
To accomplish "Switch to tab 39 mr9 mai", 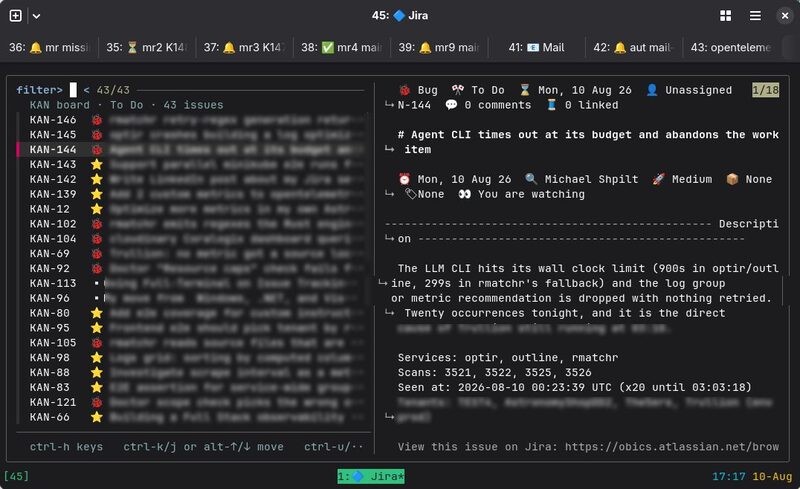I will tap(439, 47).
